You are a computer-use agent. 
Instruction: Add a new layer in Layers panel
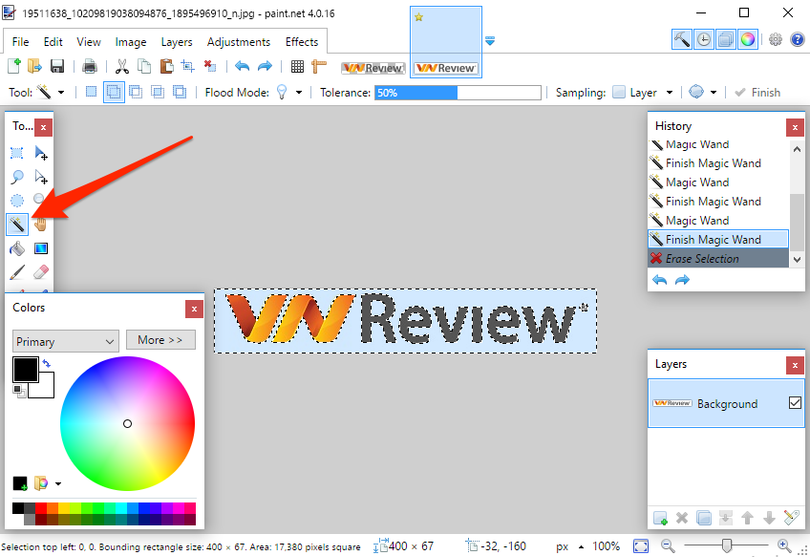(x=660, y=518)
